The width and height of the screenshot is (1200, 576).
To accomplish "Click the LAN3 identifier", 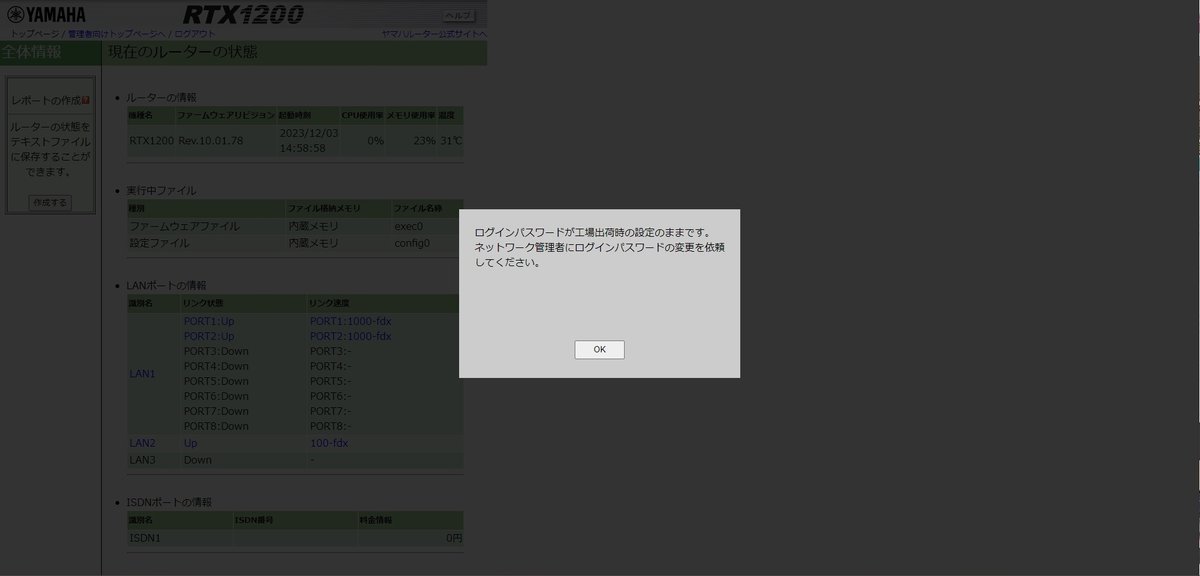I will (143, 460).
